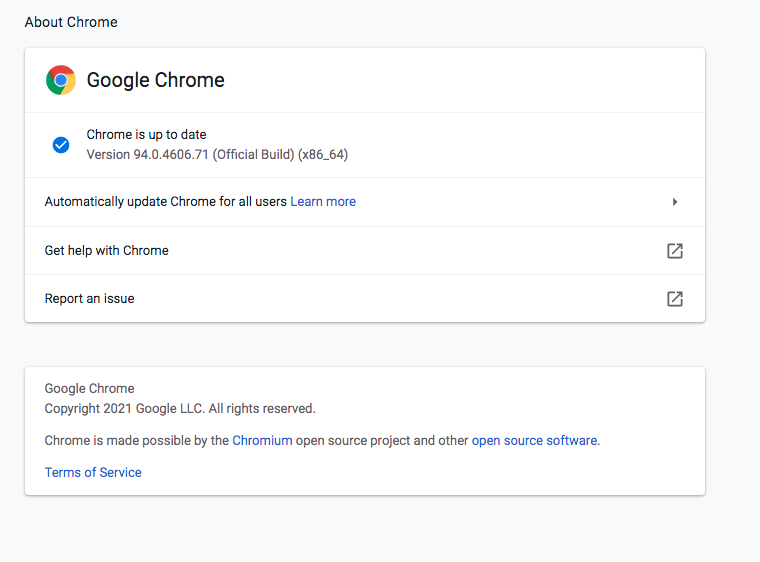Image resolution: width=760 pixels, height=562 pixels.
Task: Click the About Chrome heading
Action: [71, 22]
